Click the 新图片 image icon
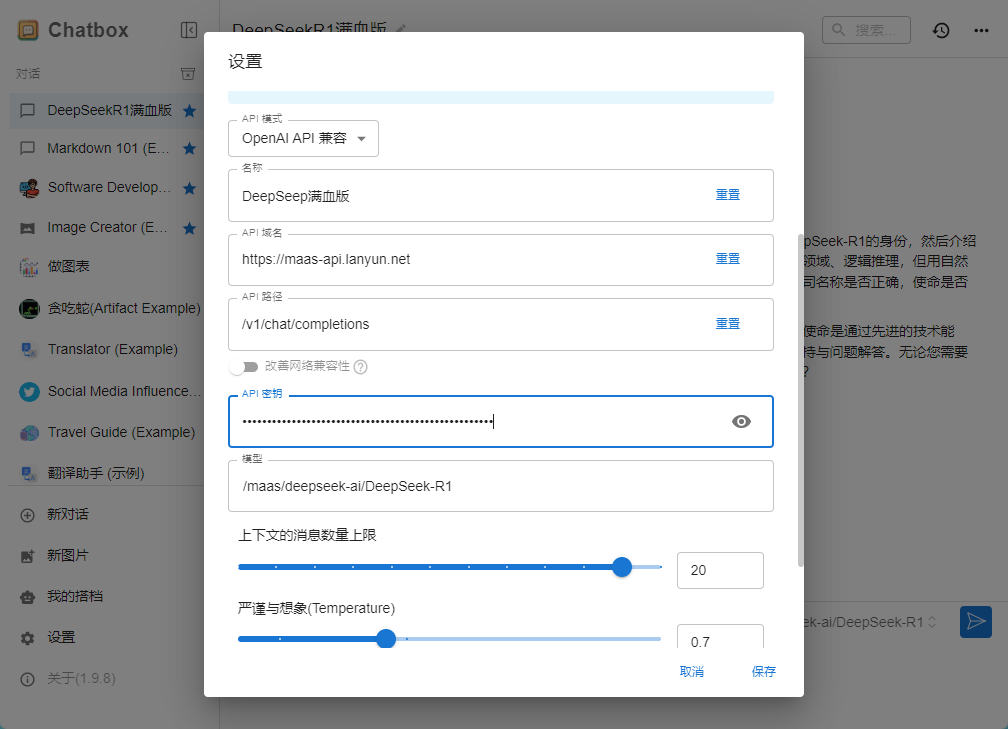 coord(28,556)
